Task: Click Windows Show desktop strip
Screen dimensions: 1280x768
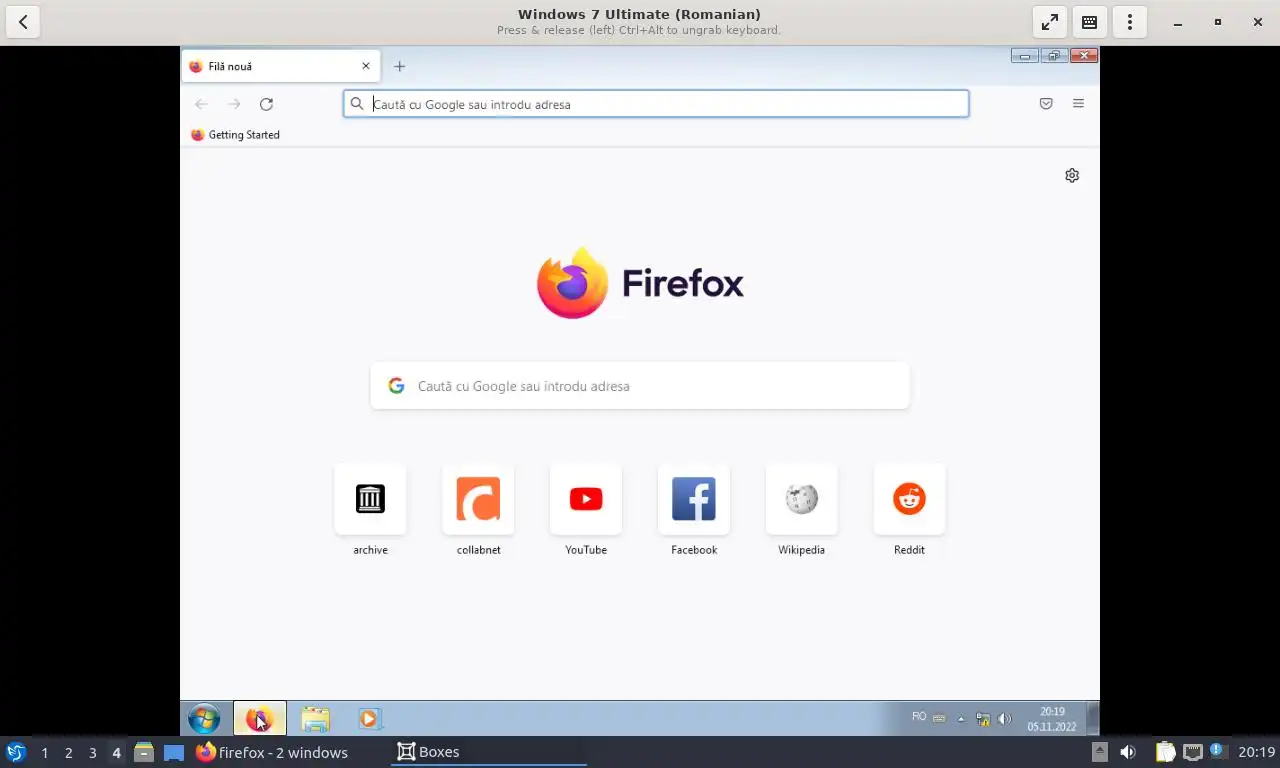Action: [x=1093, y=718]
